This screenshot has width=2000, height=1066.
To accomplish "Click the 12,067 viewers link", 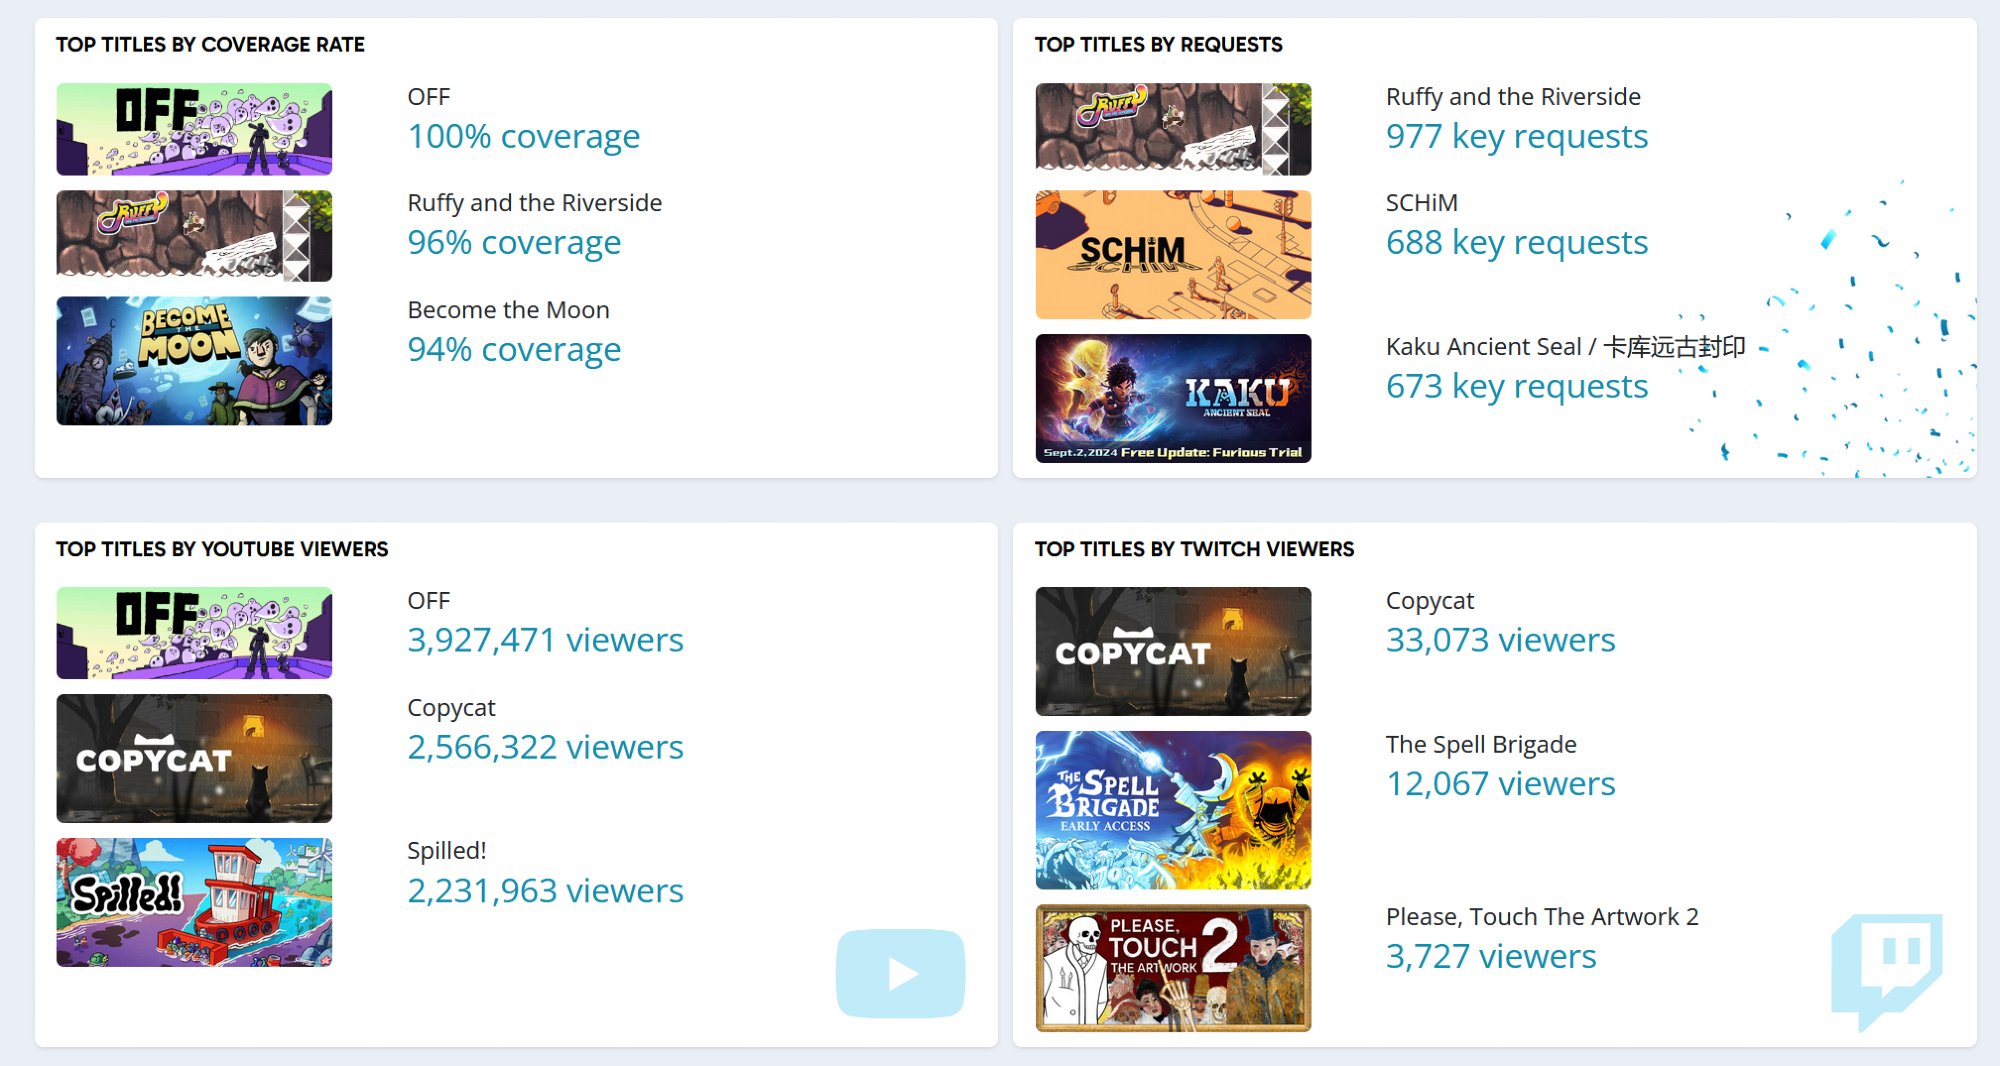I will tap(1500, 783).
